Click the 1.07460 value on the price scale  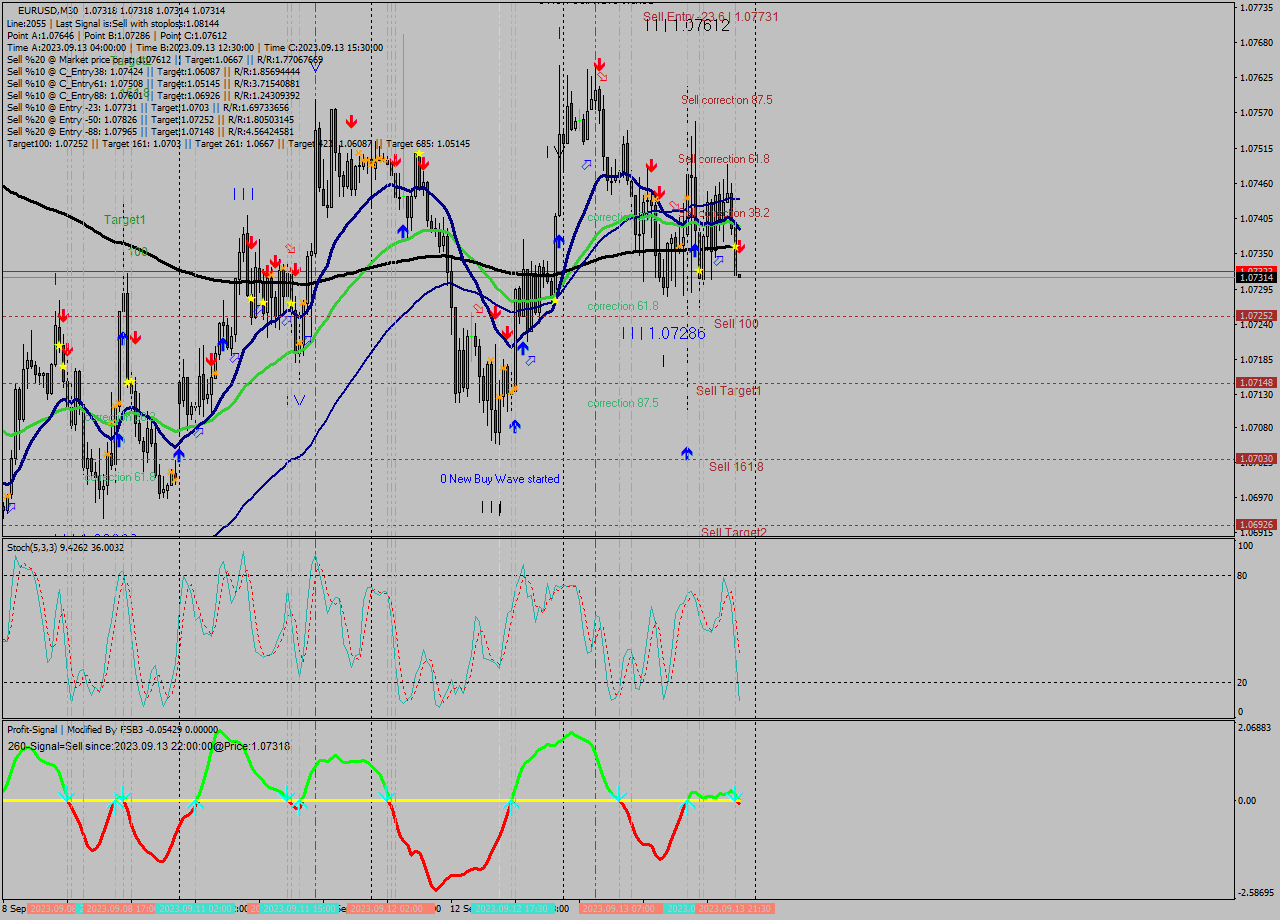coord(1255,184)
